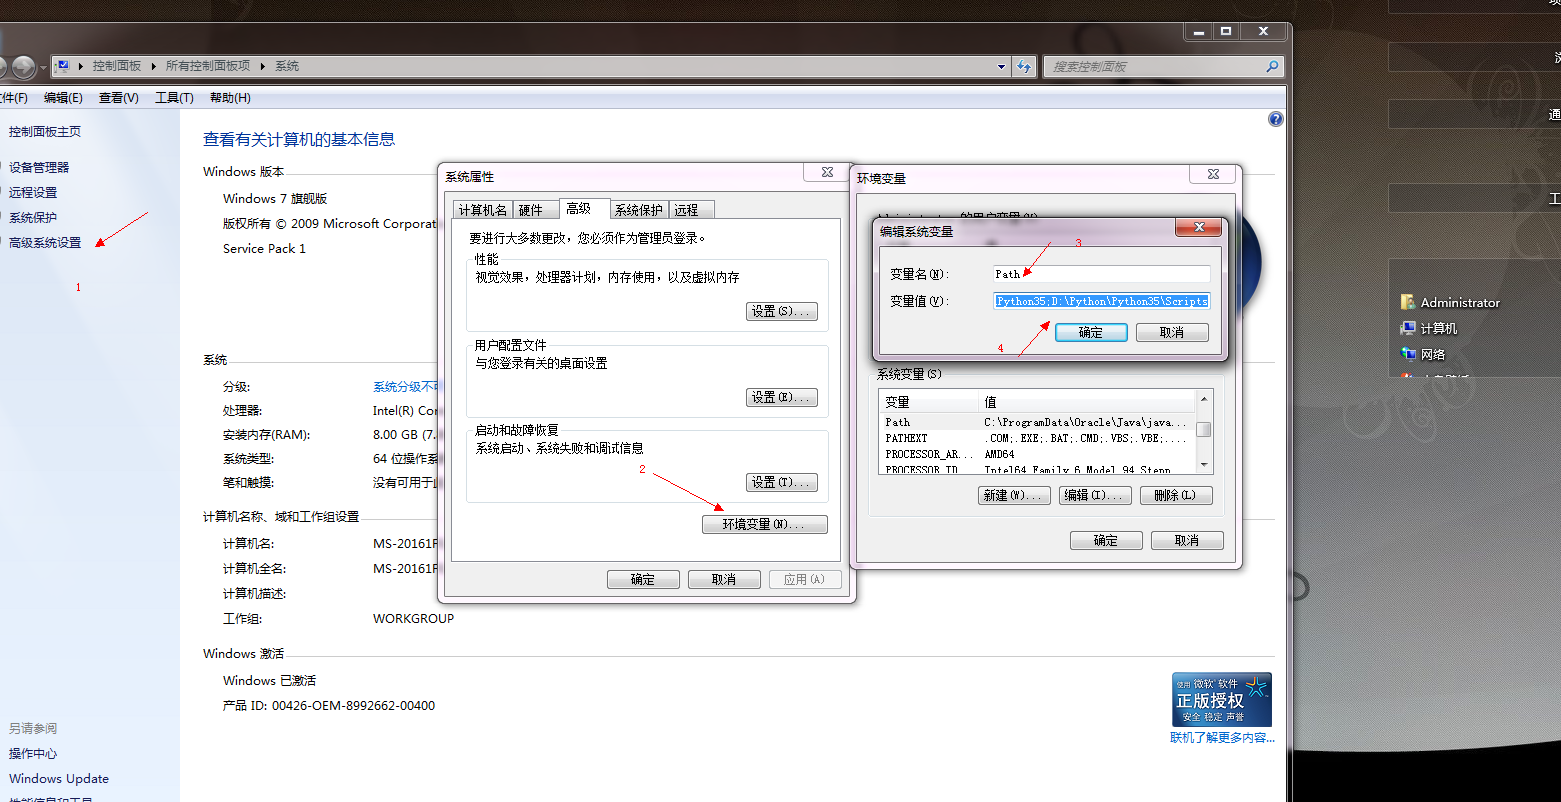Open the 编辑(E) menu
This screenshot has height=802, width=1561.
[x=63, y=98]
